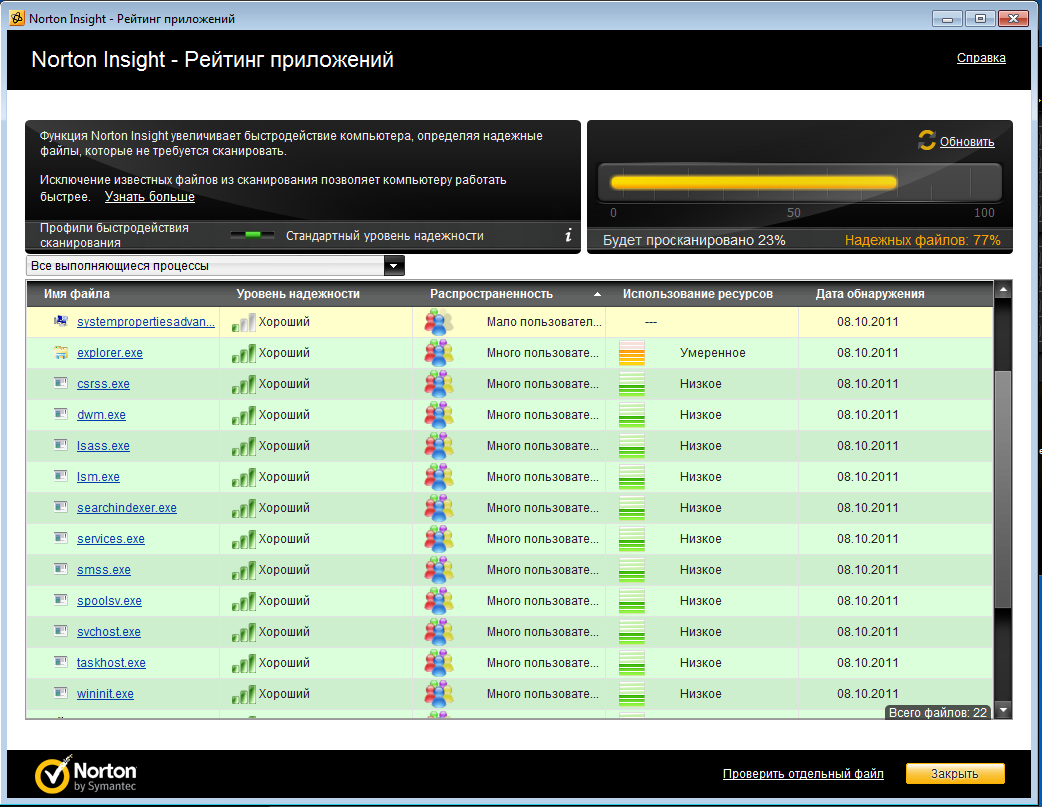Click the file icon beside csrss.exe
This screenshot has width=1042, height=807.
[x=61, y=383]
